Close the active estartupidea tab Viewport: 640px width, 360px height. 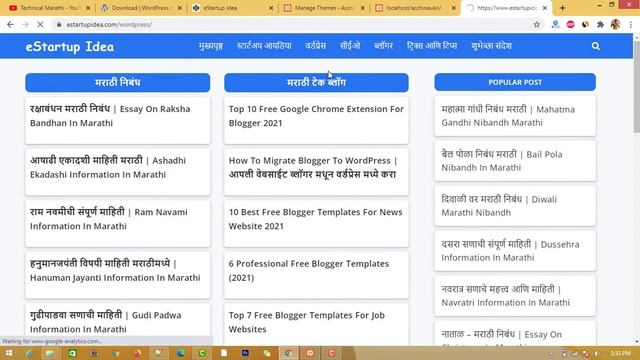pos(544,8)
